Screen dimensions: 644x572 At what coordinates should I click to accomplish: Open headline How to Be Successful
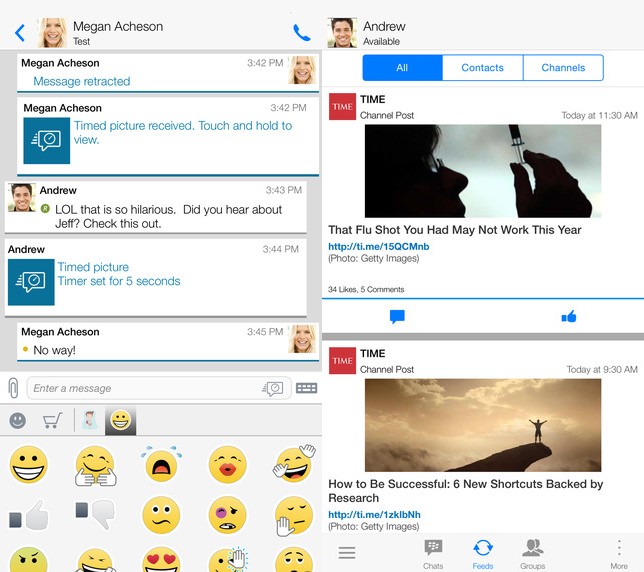(465, 491)
